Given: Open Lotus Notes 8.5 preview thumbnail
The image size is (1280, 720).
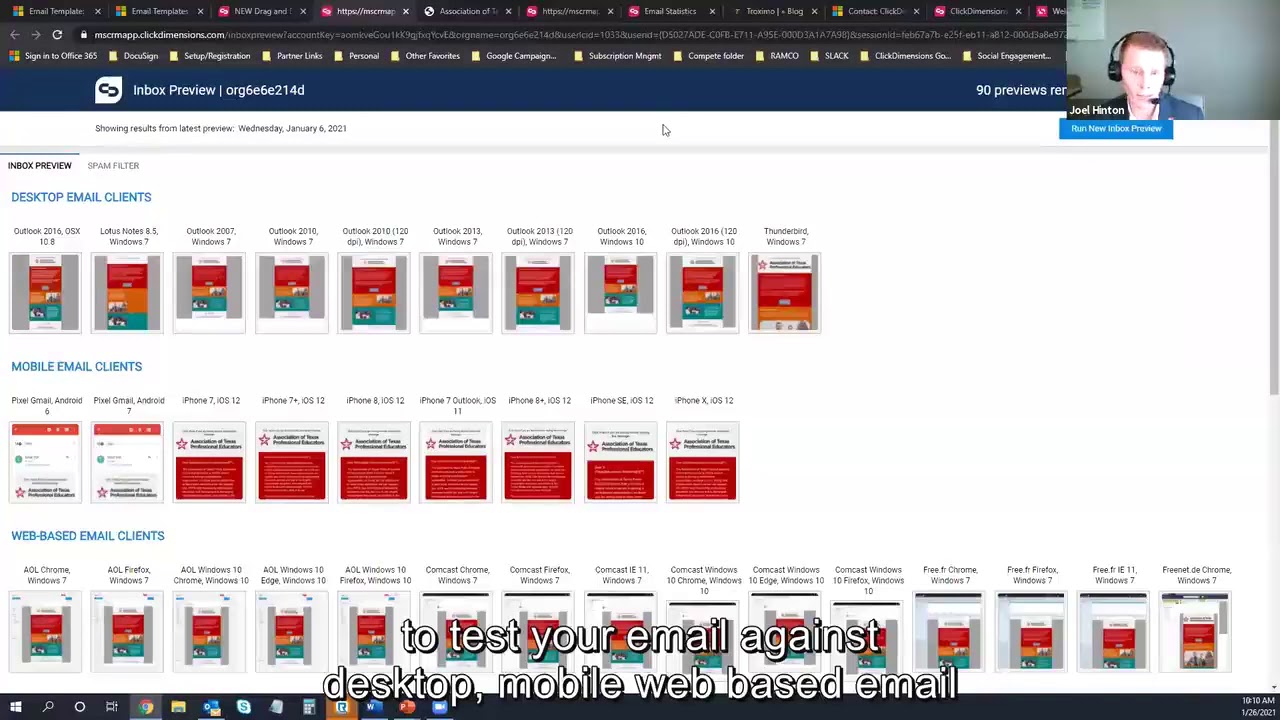Looking at the screenshot, I should (127, 292).
